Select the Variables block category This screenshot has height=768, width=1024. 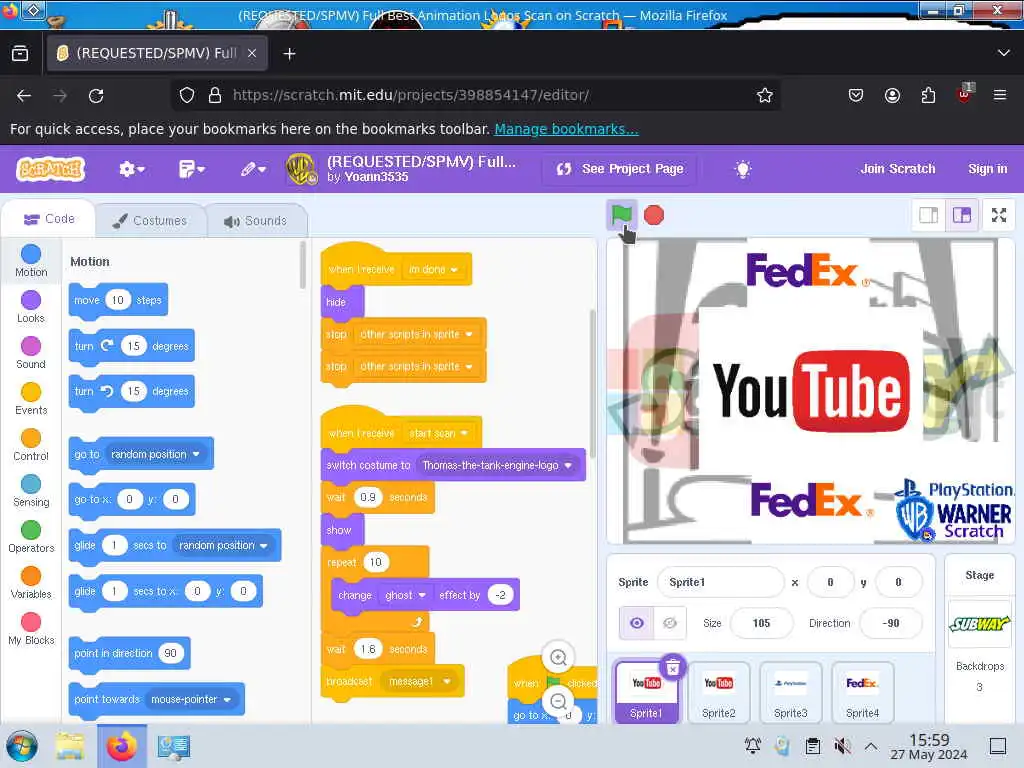[x=31, y=583]
